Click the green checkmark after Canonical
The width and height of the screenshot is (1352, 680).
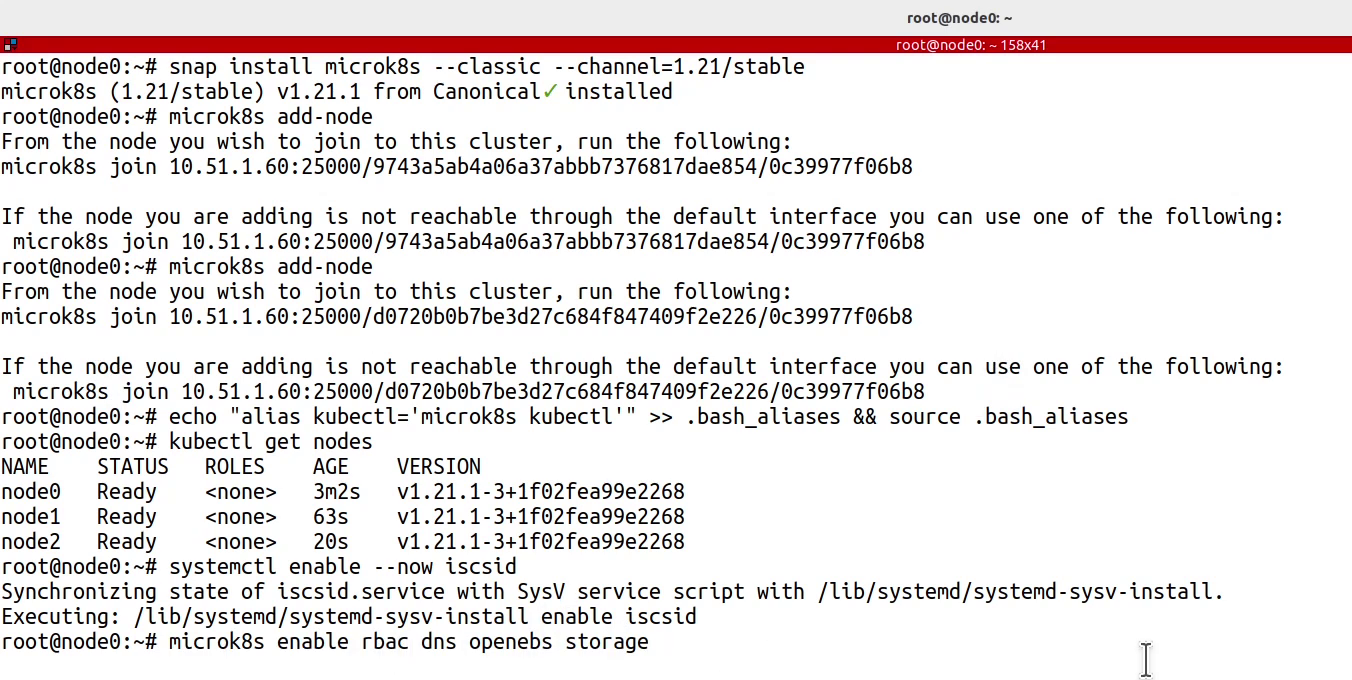point(550,92)
